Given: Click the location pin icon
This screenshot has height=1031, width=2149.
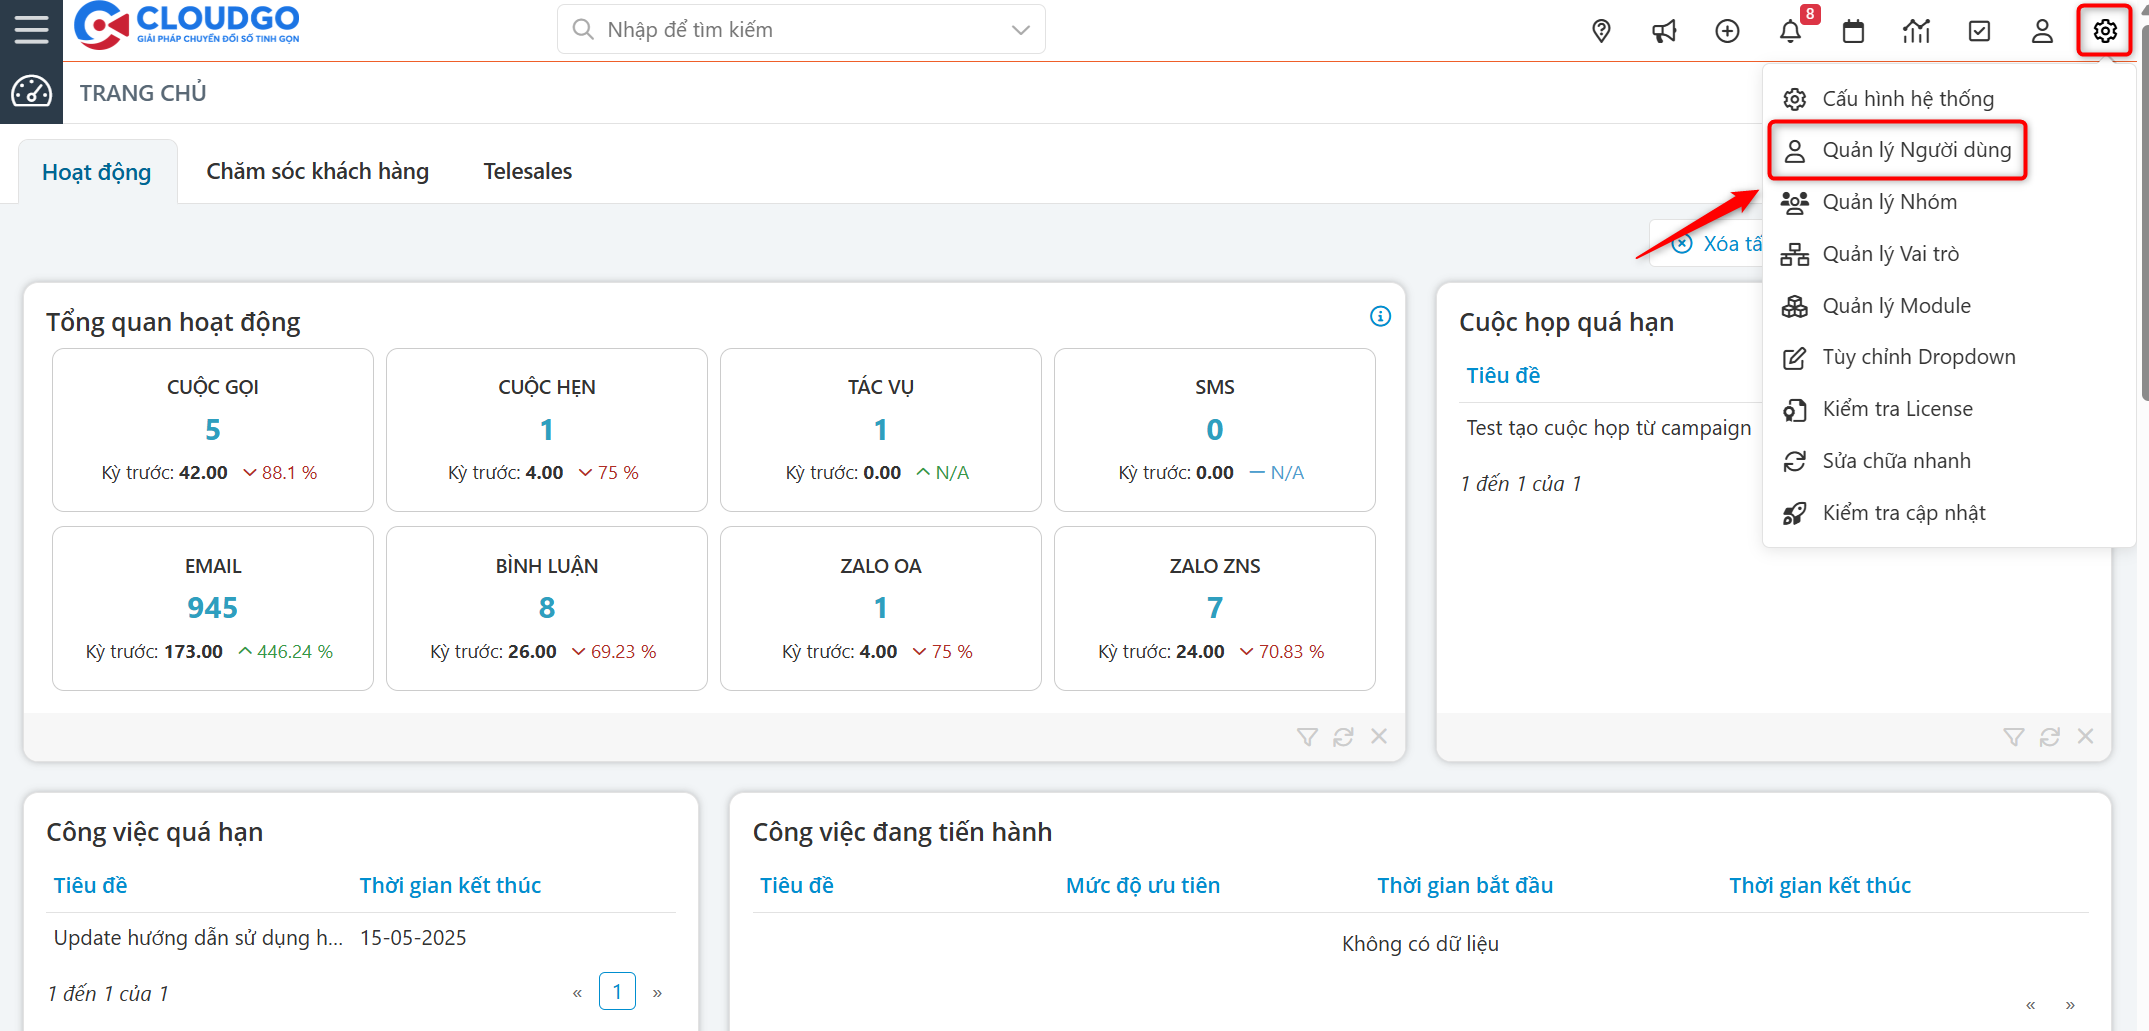Looking at the screenshot, I should tap(1601, 31).
